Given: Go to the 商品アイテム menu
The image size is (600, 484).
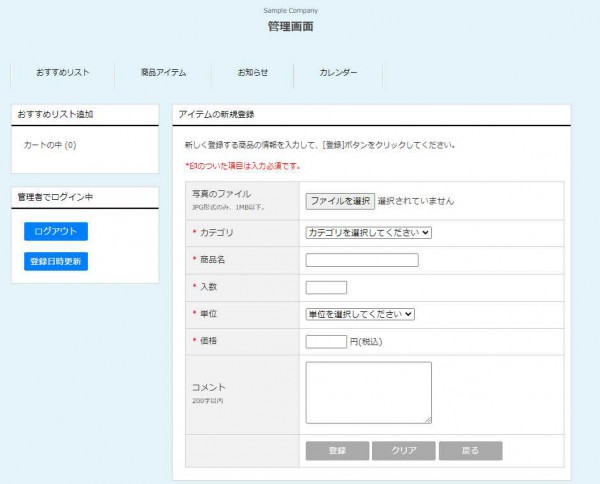Looking at the screenshot, I should 163,73.
